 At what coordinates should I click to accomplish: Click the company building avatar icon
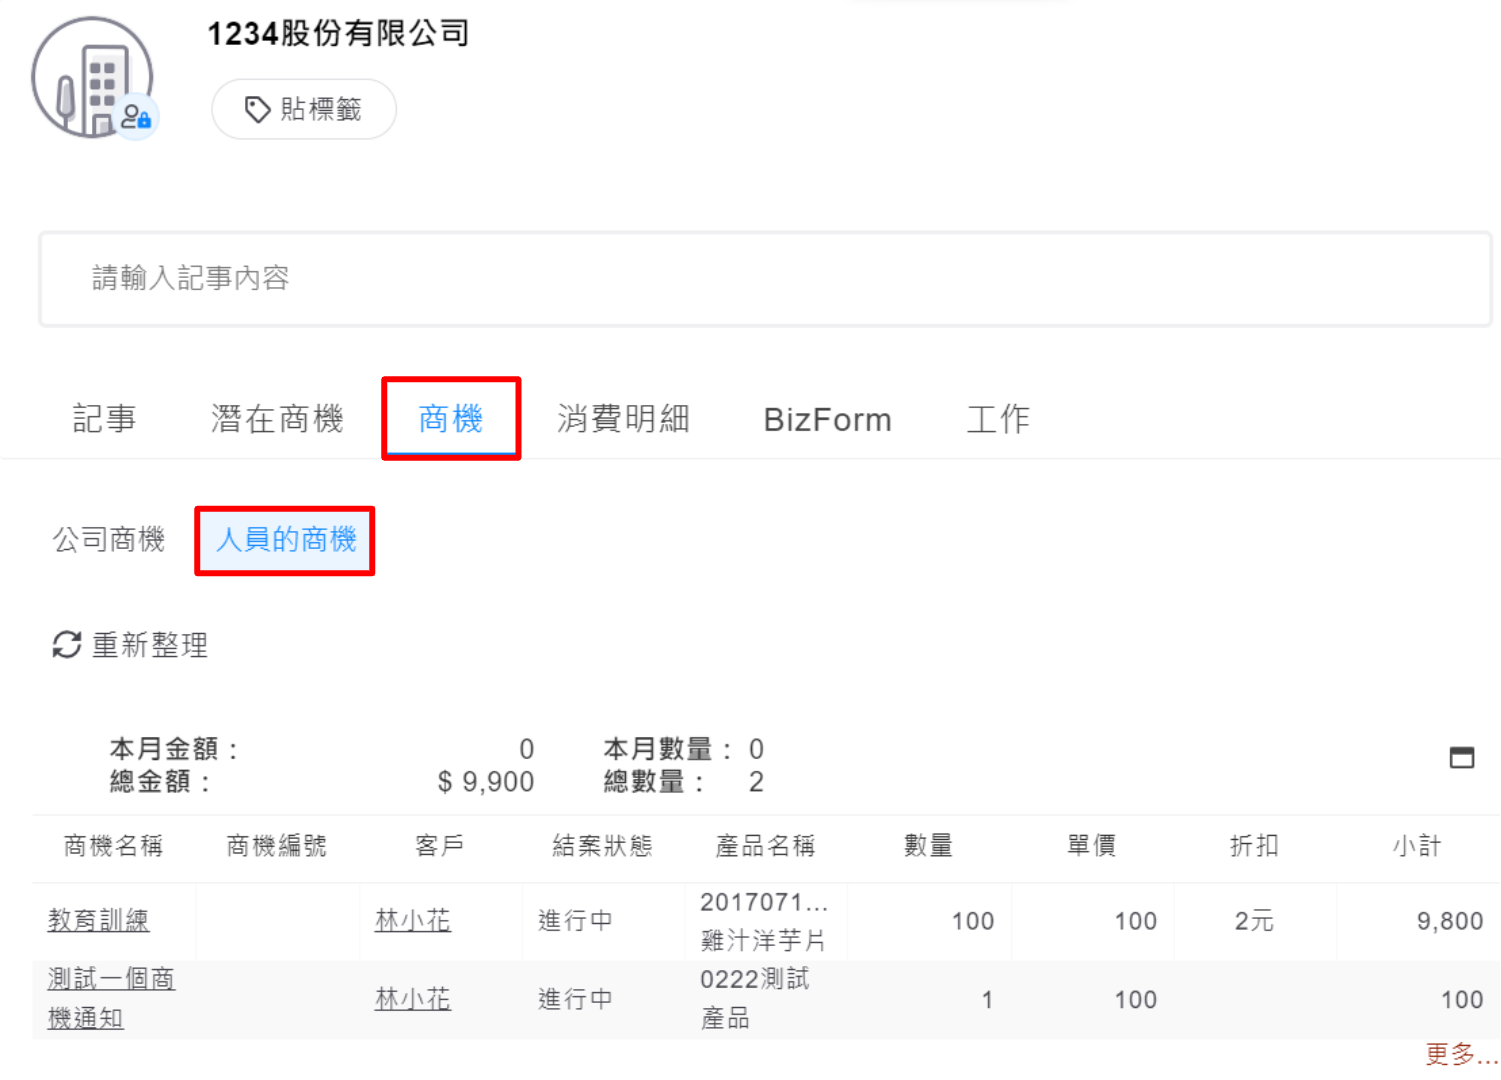[x=91, y=78]
